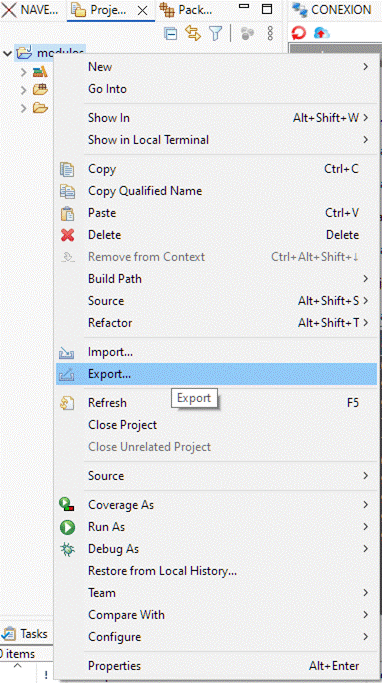The image size is (382, 683).
Task: Open the filter funnel icon in toolbar
Action: coord(216,34)
